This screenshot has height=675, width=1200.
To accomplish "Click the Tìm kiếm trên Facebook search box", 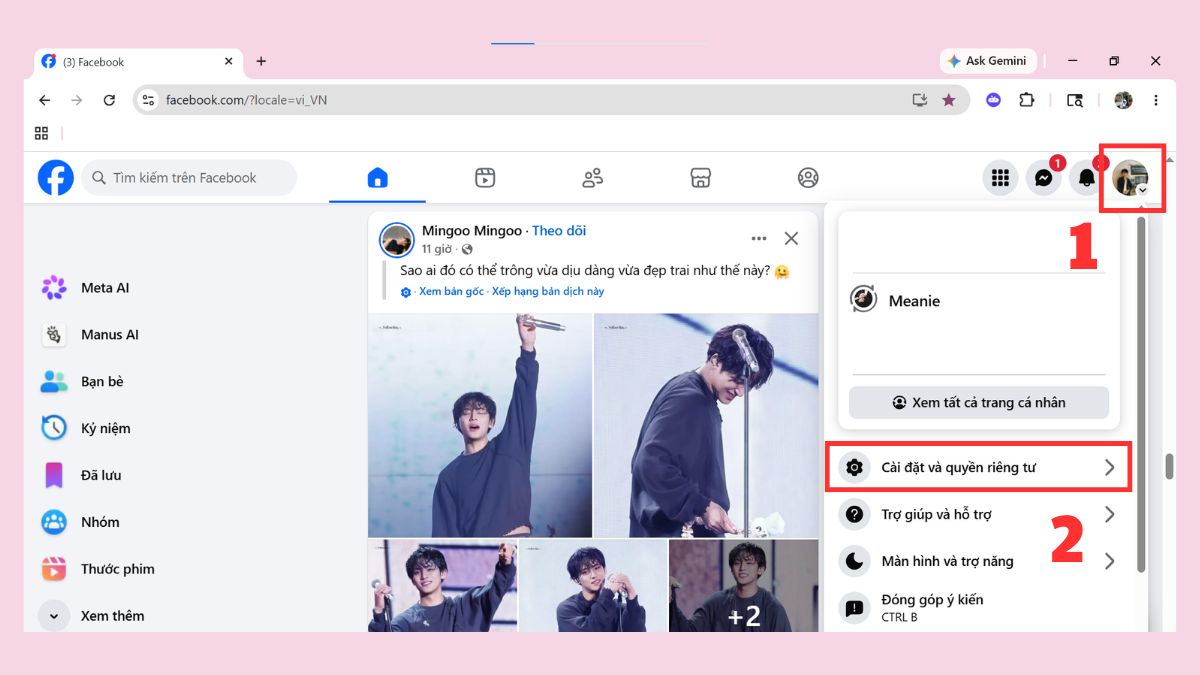I will coord(189,178).
